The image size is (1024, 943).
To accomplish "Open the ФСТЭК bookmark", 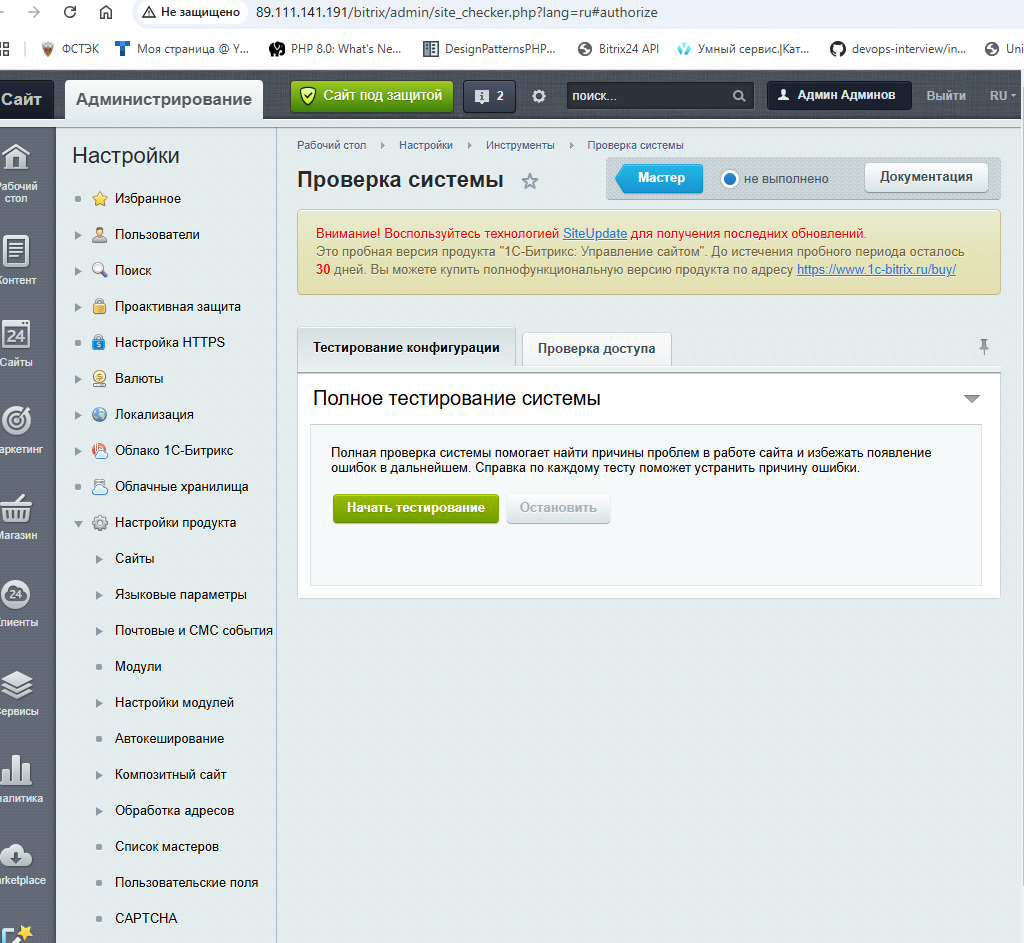I will [70, 49].
